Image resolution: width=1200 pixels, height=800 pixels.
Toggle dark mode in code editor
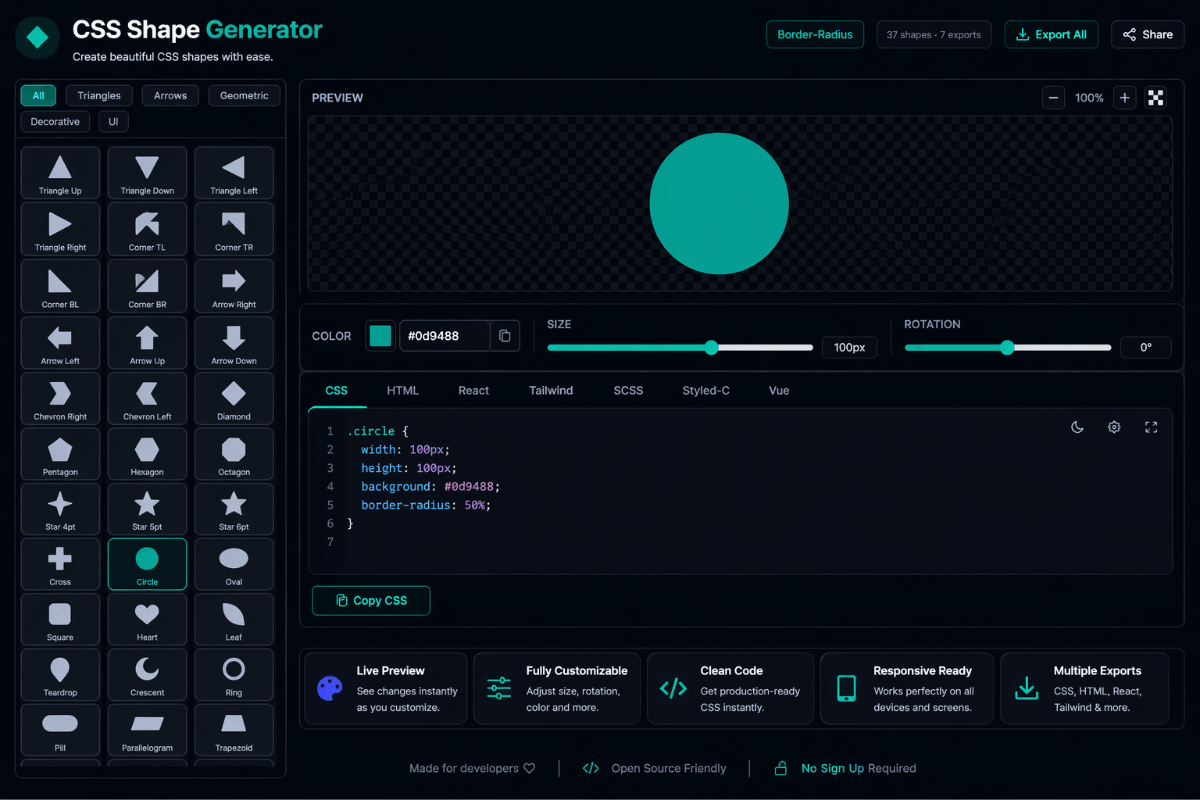(x=1077, y=427)
